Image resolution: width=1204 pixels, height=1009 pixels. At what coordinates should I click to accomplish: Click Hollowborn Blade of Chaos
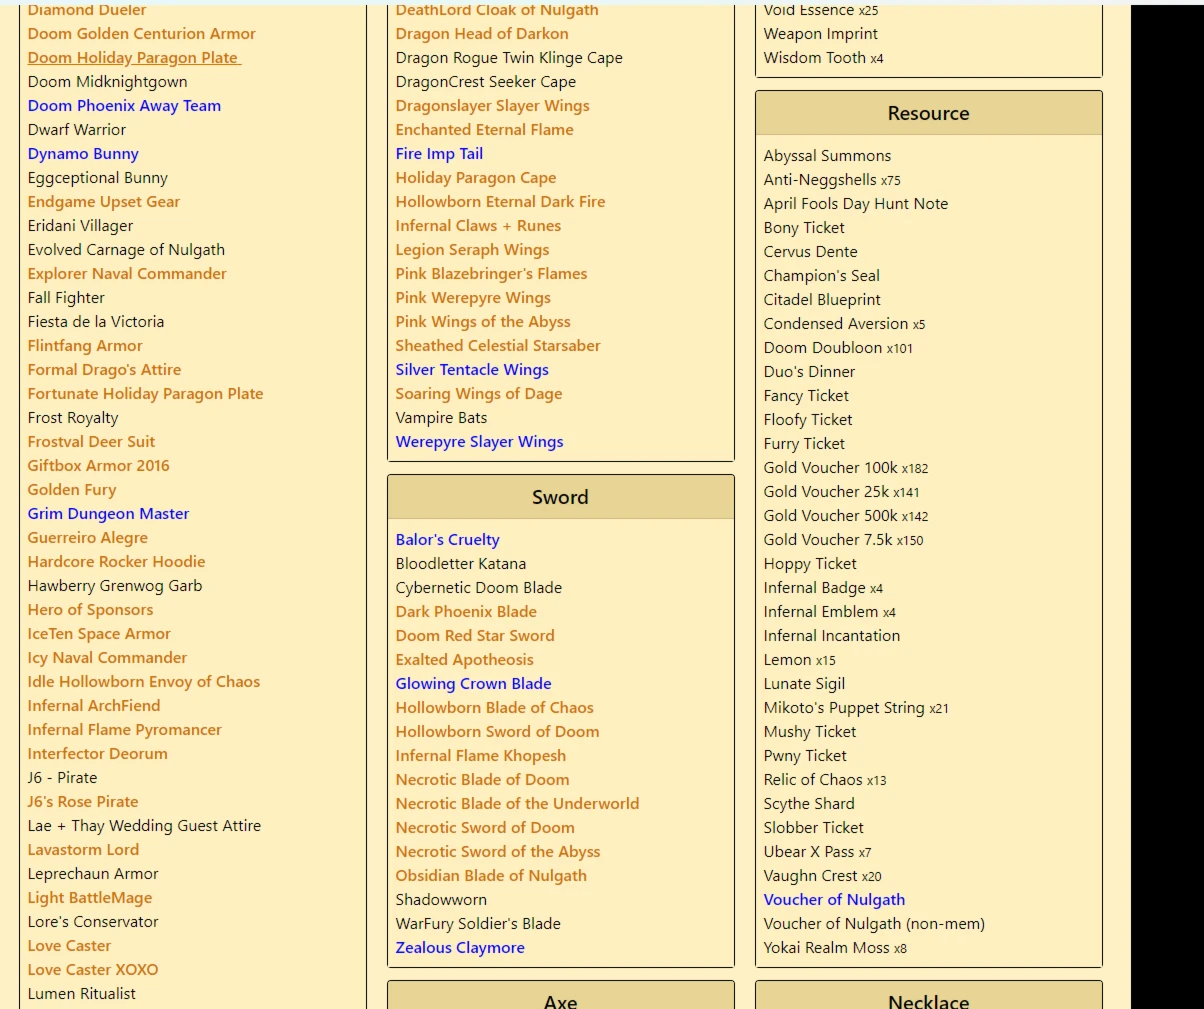point(494,708)
